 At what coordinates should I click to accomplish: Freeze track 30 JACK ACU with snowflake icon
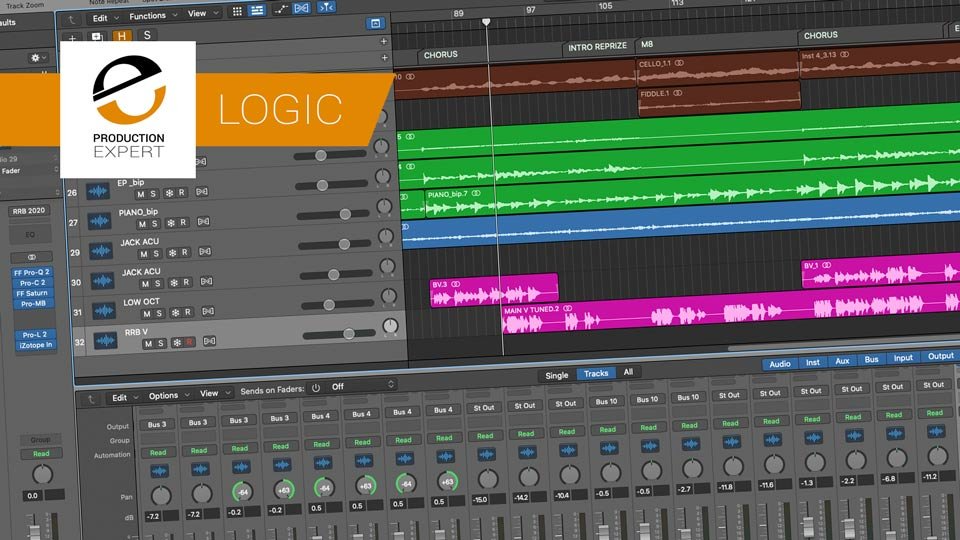point(174,282)
